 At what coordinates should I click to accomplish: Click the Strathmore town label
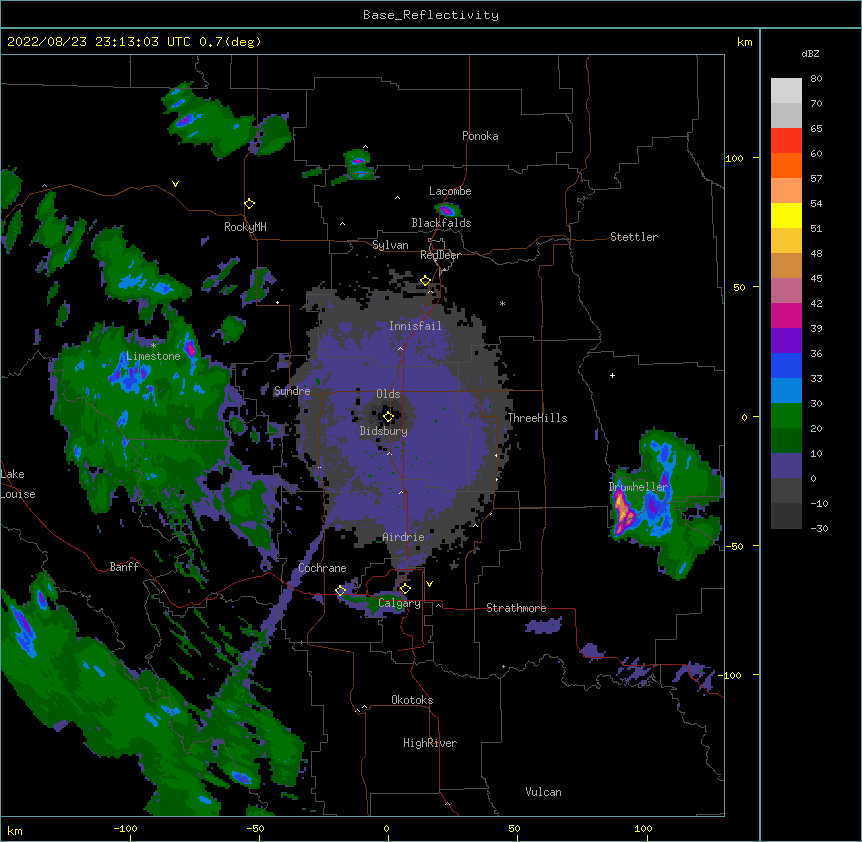516,608
